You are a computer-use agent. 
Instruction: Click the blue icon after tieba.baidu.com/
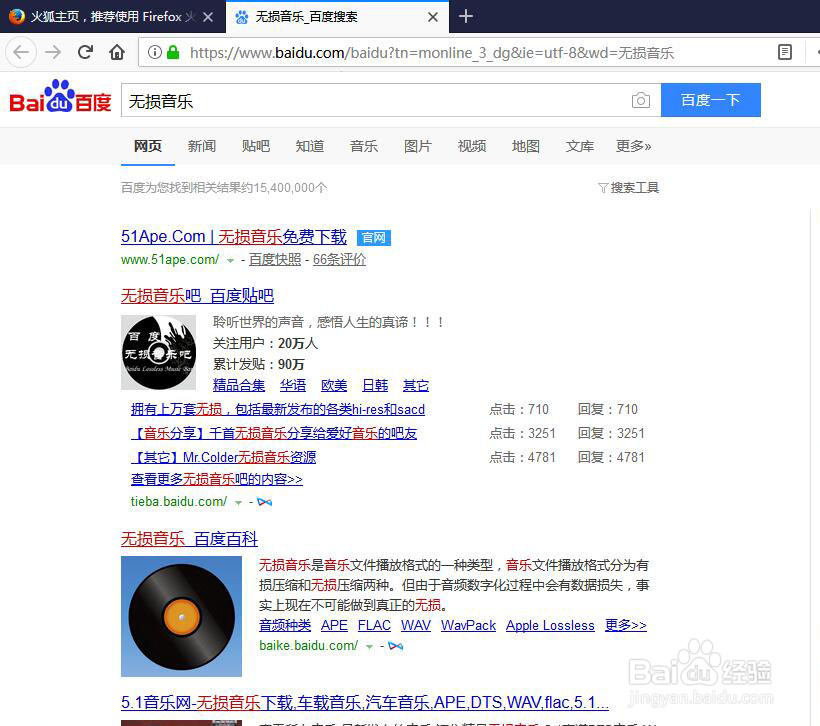265,502
